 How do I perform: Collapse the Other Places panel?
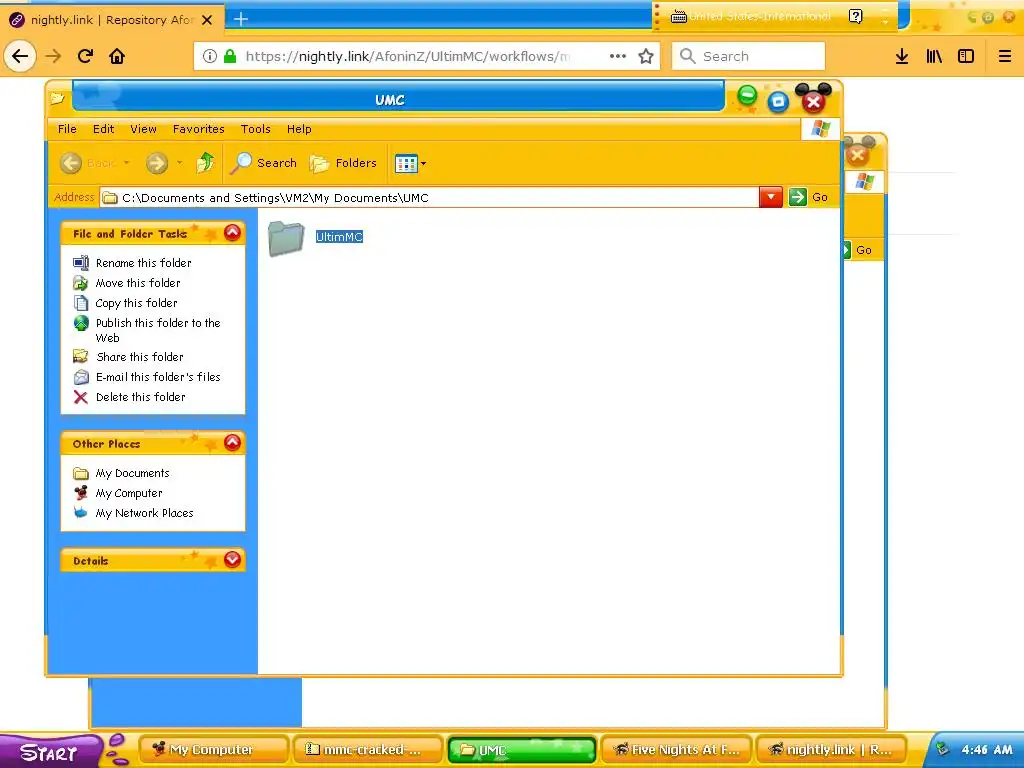(x=232, y=443)
